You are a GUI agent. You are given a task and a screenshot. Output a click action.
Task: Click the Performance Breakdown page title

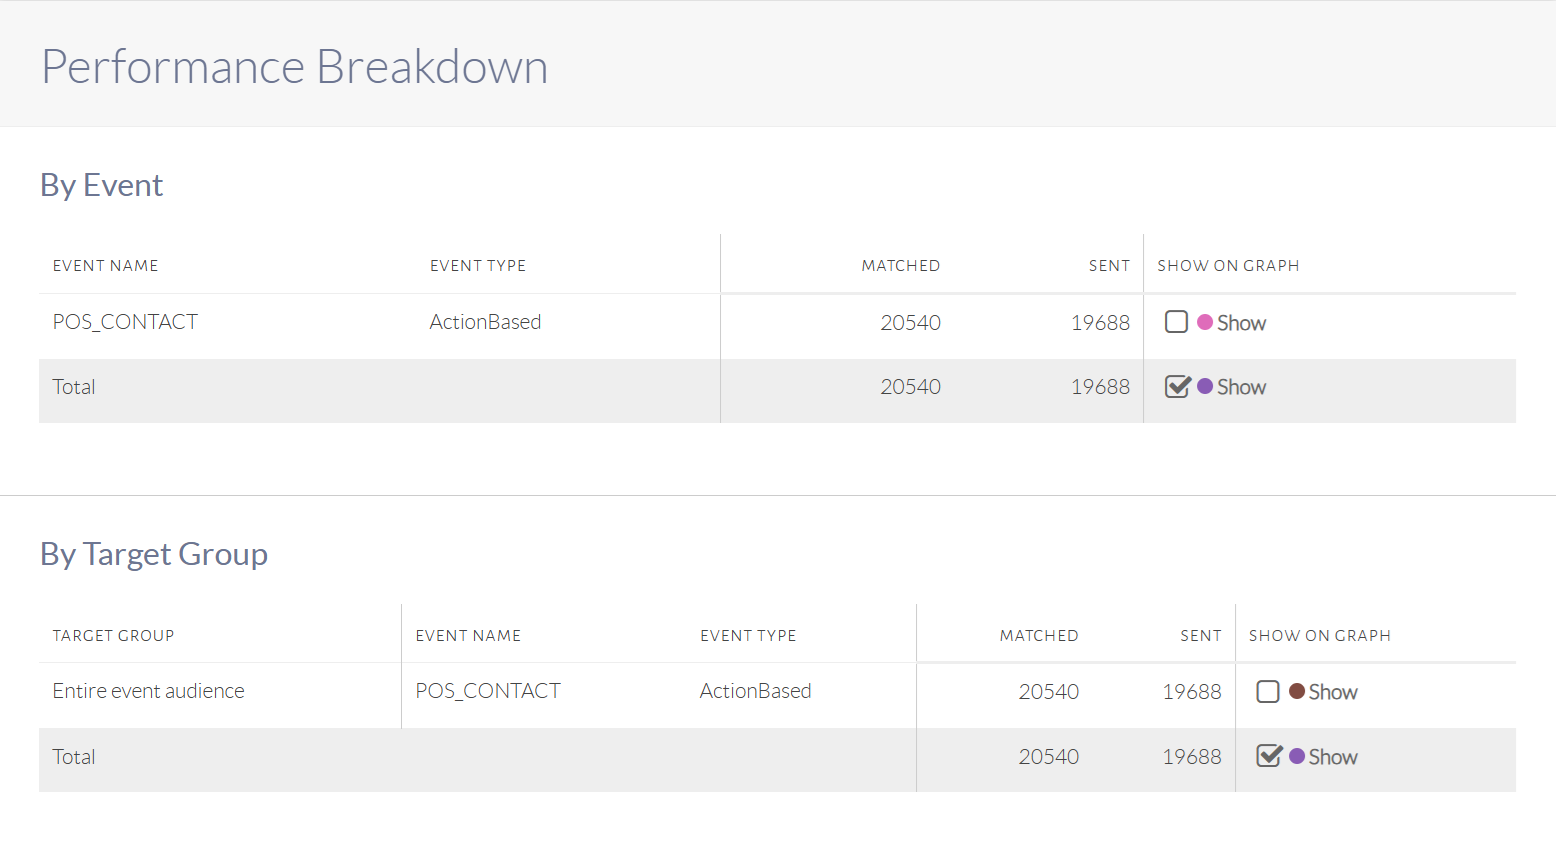click(294, 67)
